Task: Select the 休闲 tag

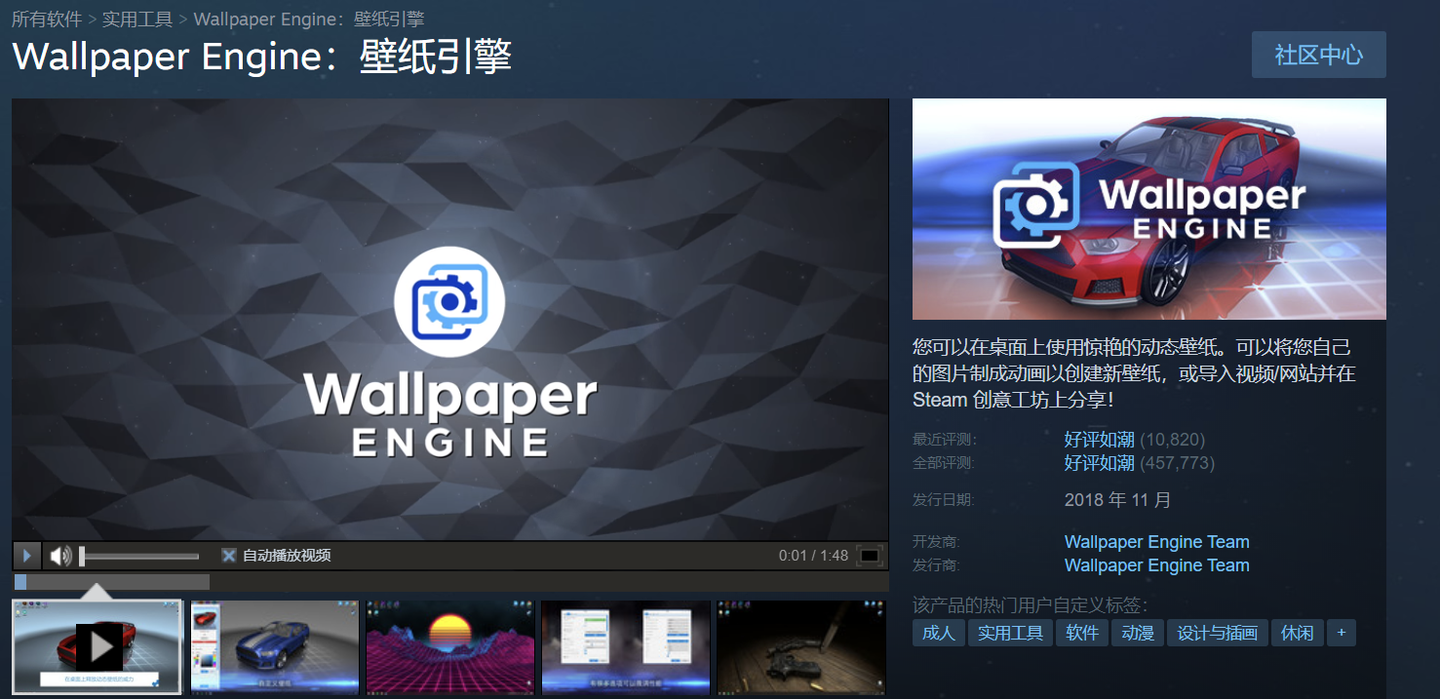Action: (x=1297, y=632)
